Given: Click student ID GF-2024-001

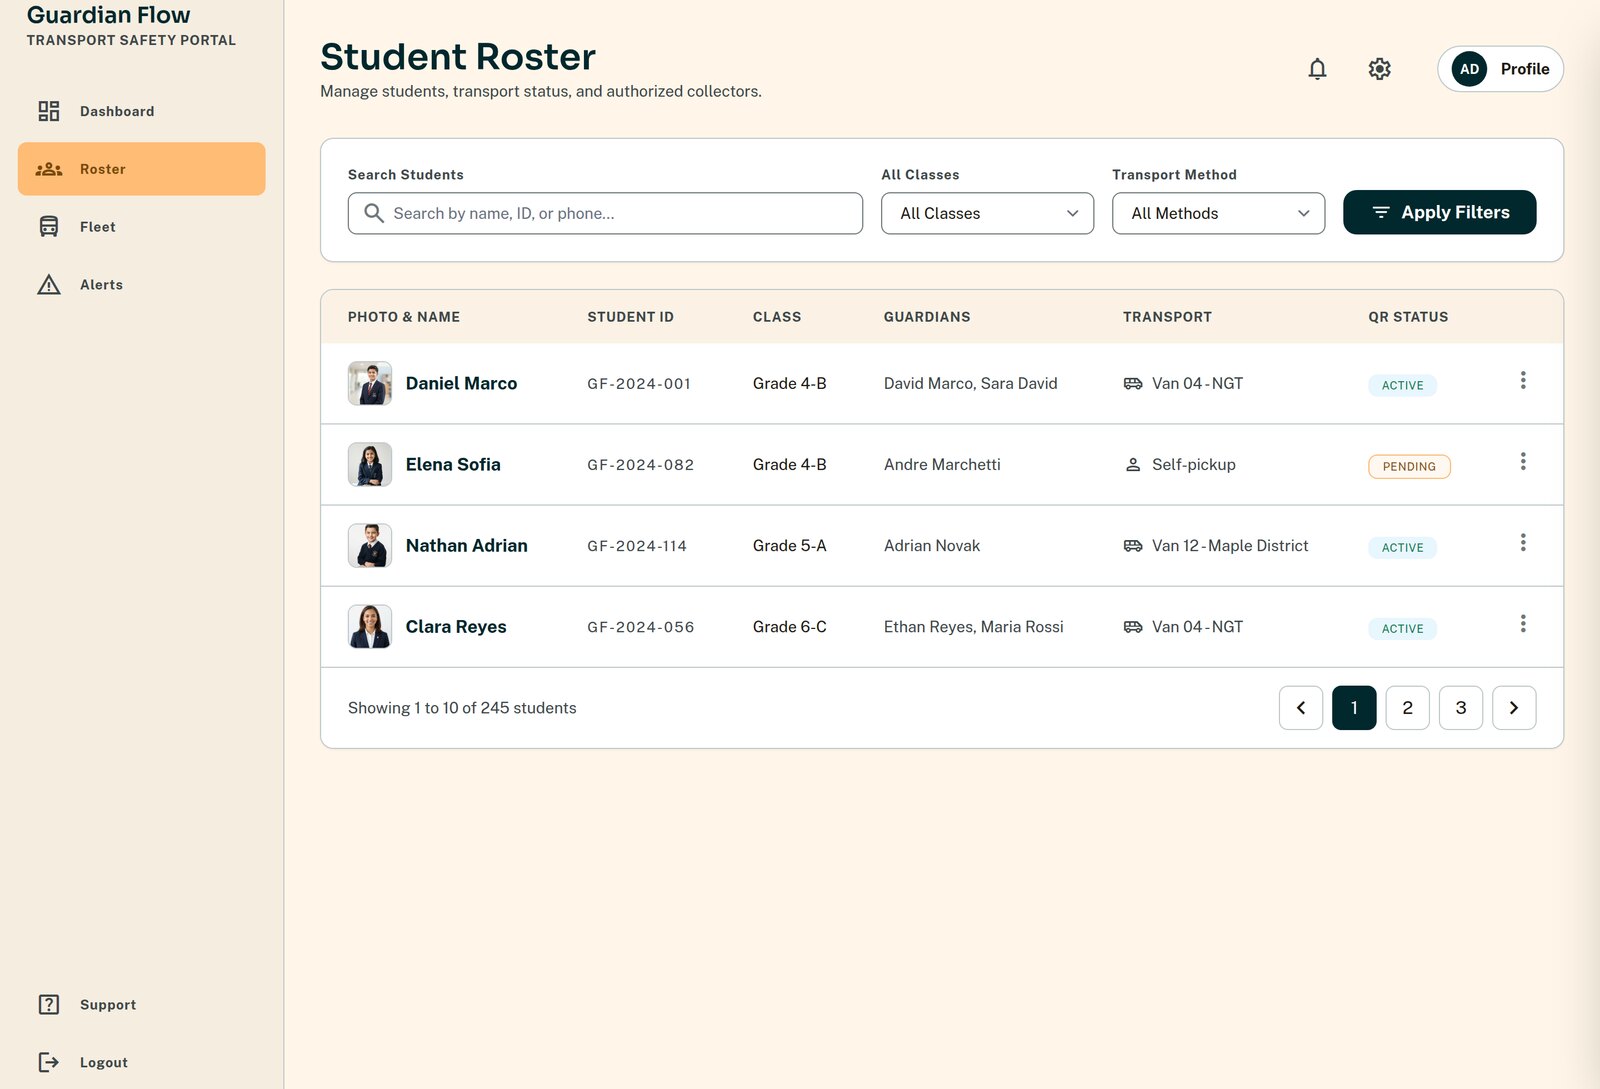Looking at the screenshot, I should pyautogui.click(x=639, y=384).
